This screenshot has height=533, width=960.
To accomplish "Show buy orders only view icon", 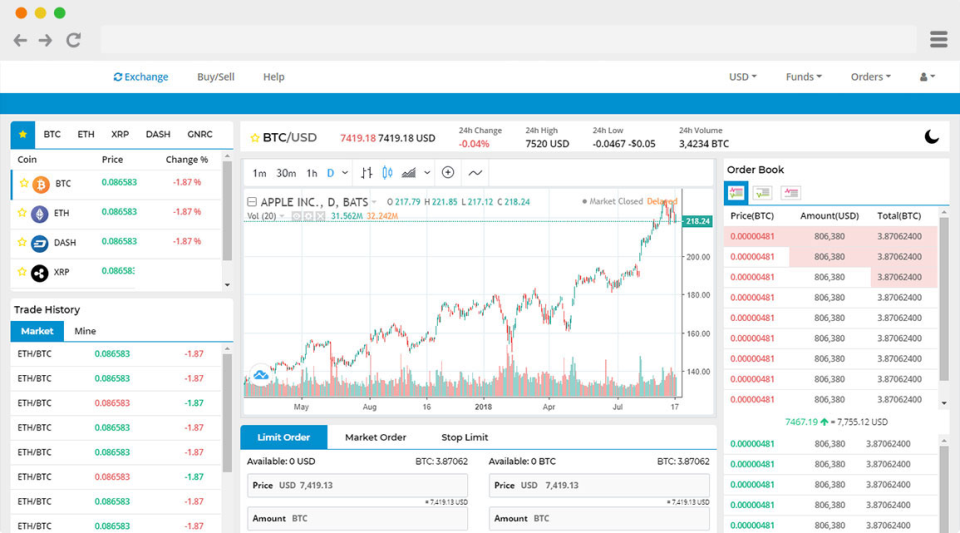I will 762,193.
